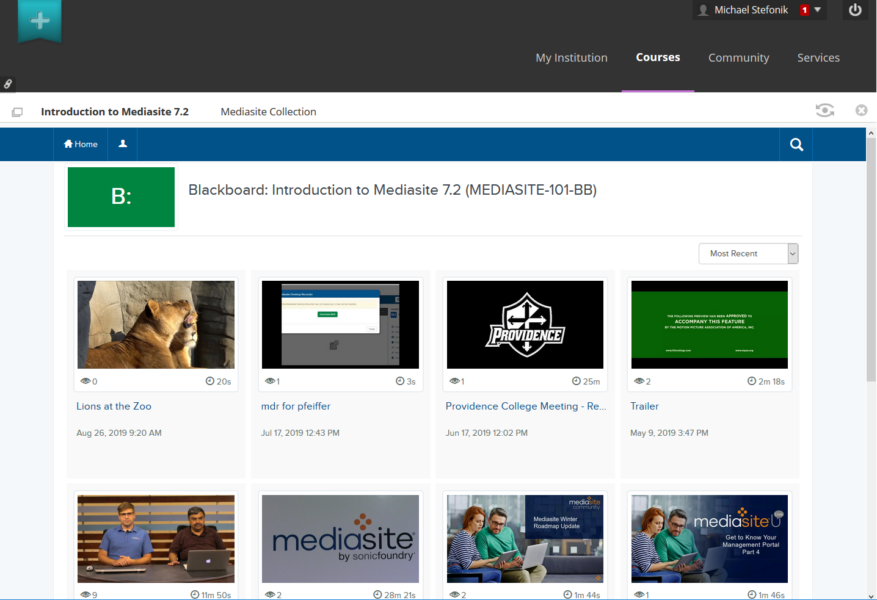Click scrollbar down arrow
The image size is (877, 600).
[x=871, y=595]
